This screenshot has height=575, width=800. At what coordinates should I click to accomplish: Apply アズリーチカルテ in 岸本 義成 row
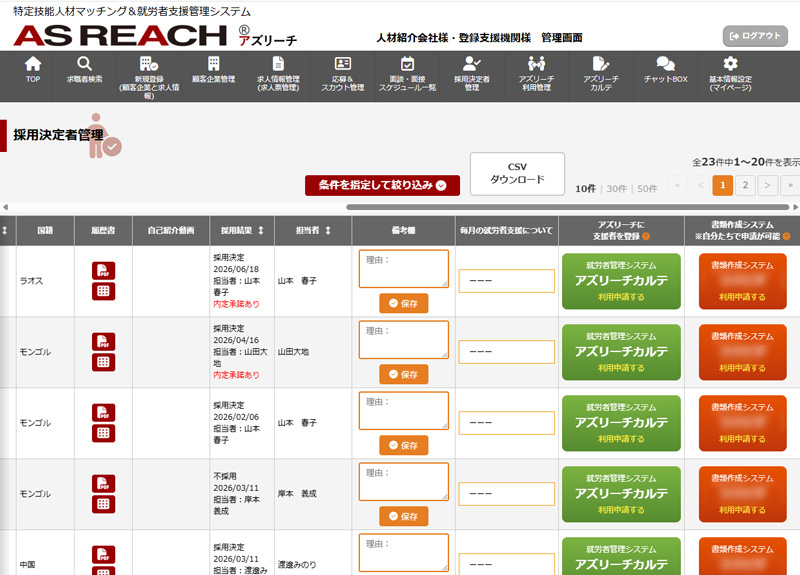[621, 494]
